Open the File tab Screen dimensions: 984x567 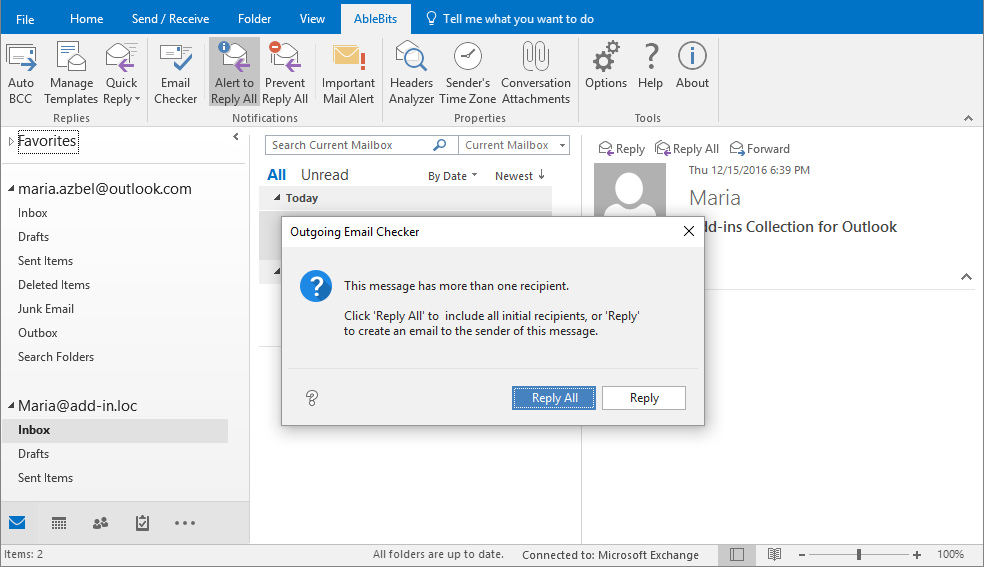(x=25, y=19)
